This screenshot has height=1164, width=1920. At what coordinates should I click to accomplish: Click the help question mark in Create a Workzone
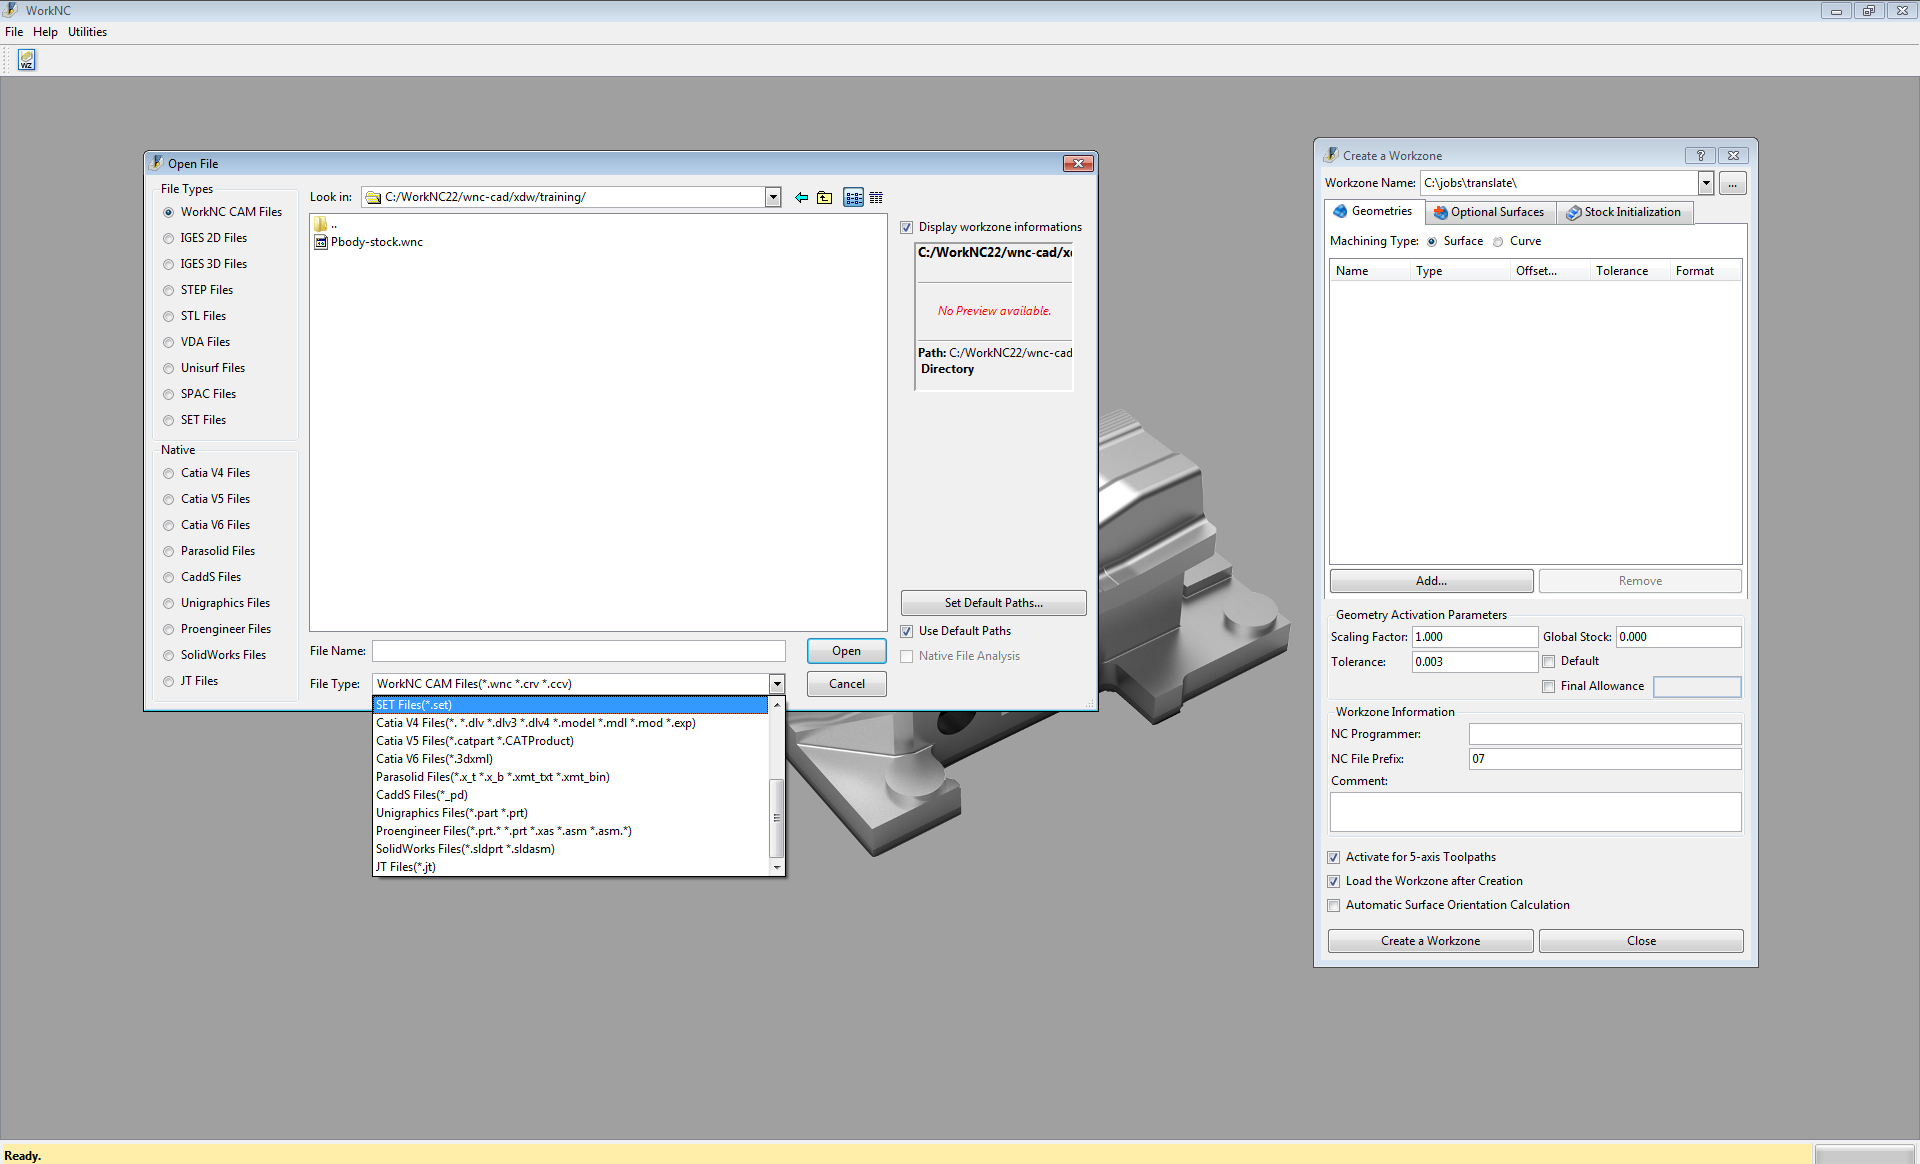coord(1700,156)
